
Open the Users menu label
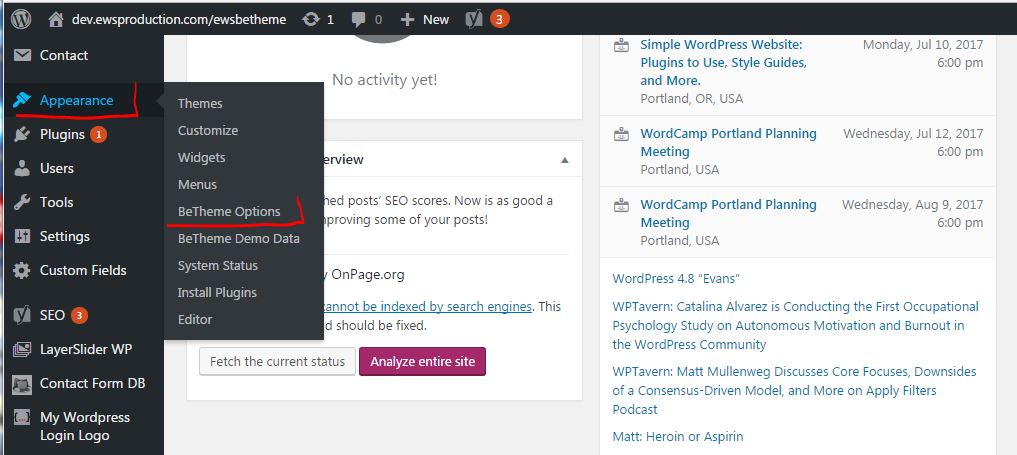click(56, 169)
